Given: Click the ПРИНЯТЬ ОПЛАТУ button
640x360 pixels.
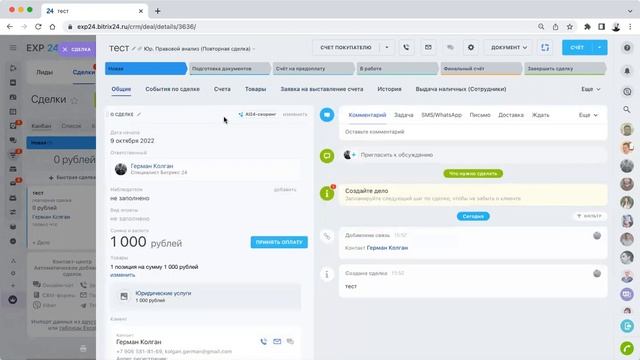Looking at the screenshot, I should click(x=279, y=242).
